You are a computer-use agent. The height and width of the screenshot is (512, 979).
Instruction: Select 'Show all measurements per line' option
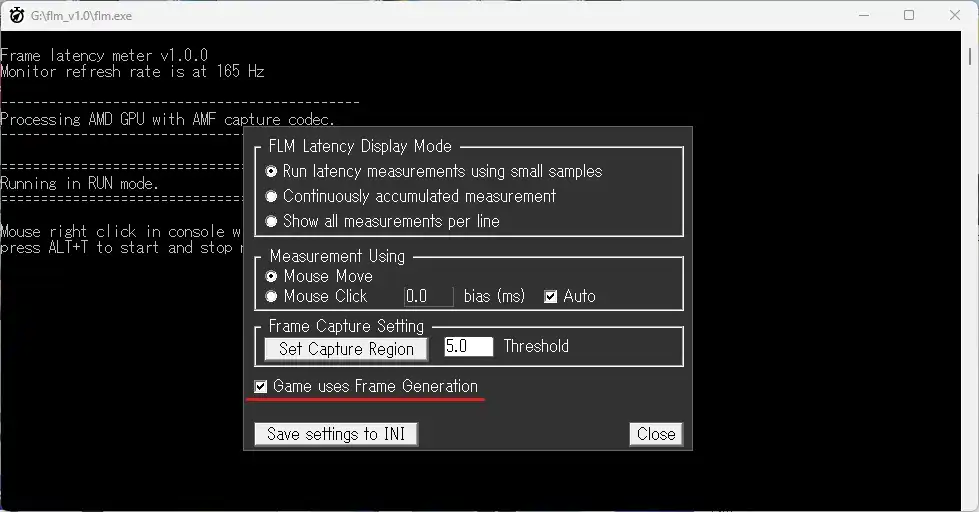271,222
